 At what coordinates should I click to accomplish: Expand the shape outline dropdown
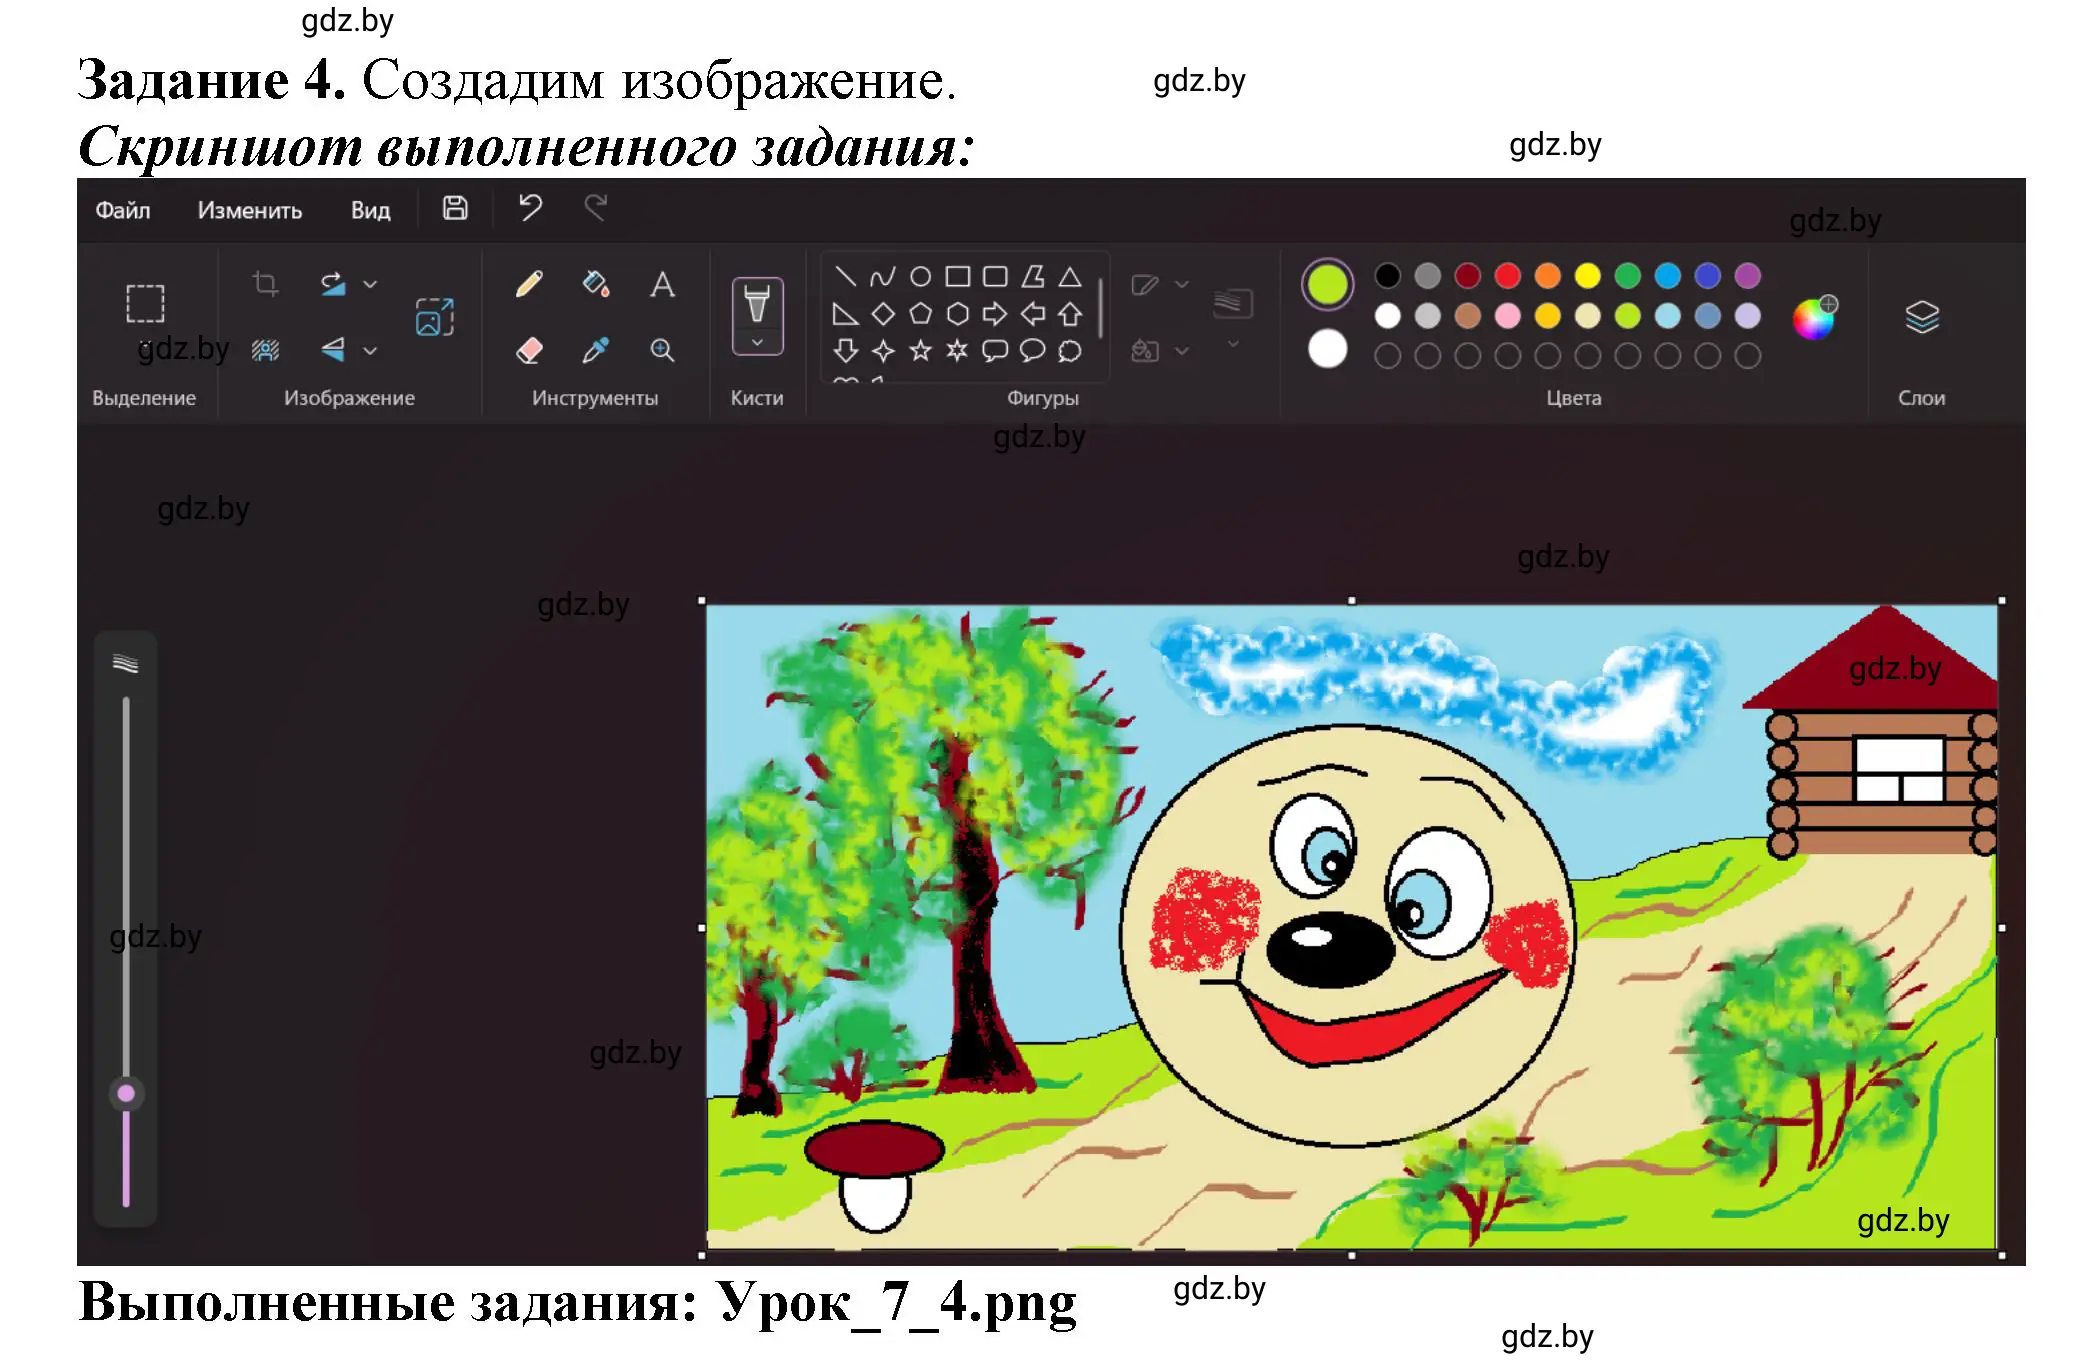pyautogui.click(x=1182, y=285)
